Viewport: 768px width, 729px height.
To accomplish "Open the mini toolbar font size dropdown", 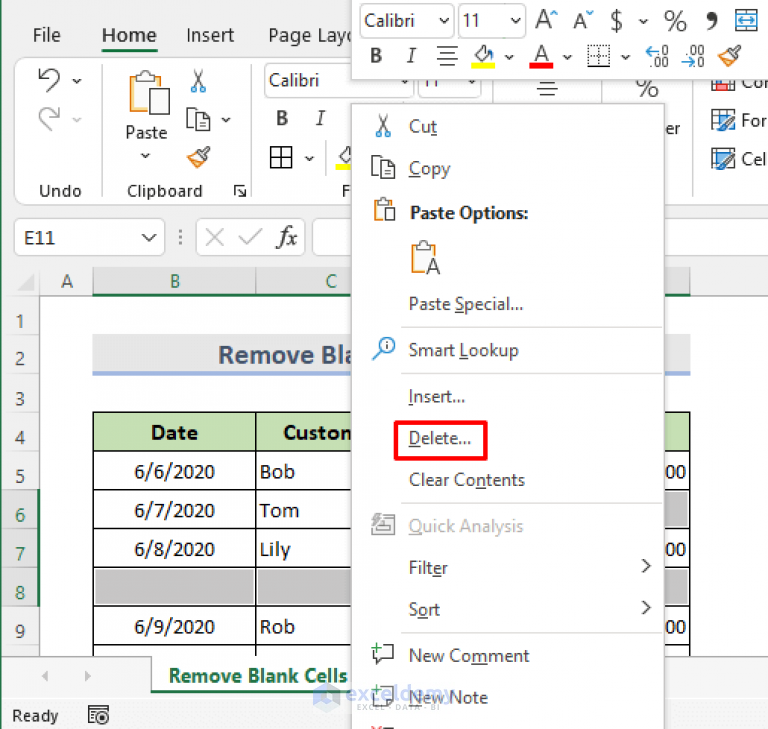I will point(515,21).
